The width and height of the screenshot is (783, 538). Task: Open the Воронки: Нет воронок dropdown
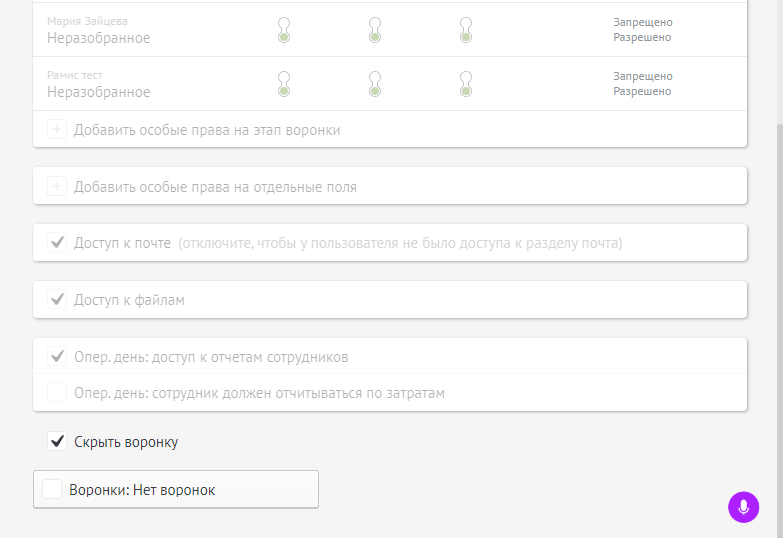pyautogui.click(x=176, y=490)
